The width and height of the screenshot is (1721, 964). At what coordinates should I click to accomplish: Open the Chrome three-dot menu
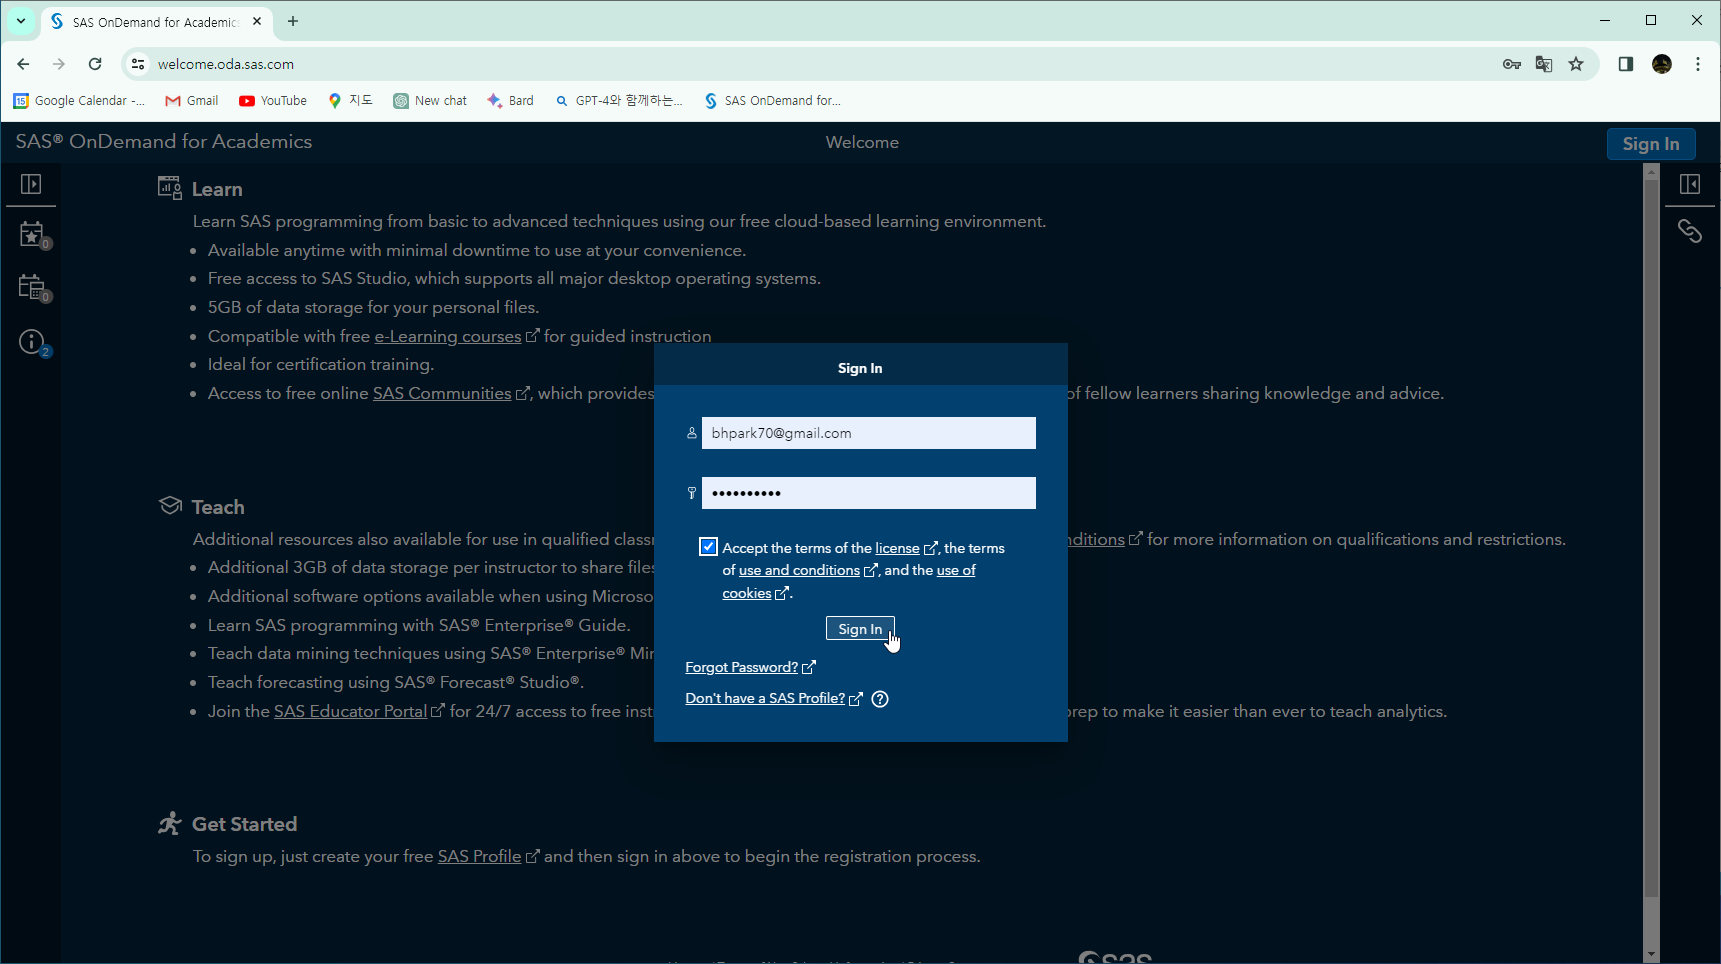(x=1698, y=64)
